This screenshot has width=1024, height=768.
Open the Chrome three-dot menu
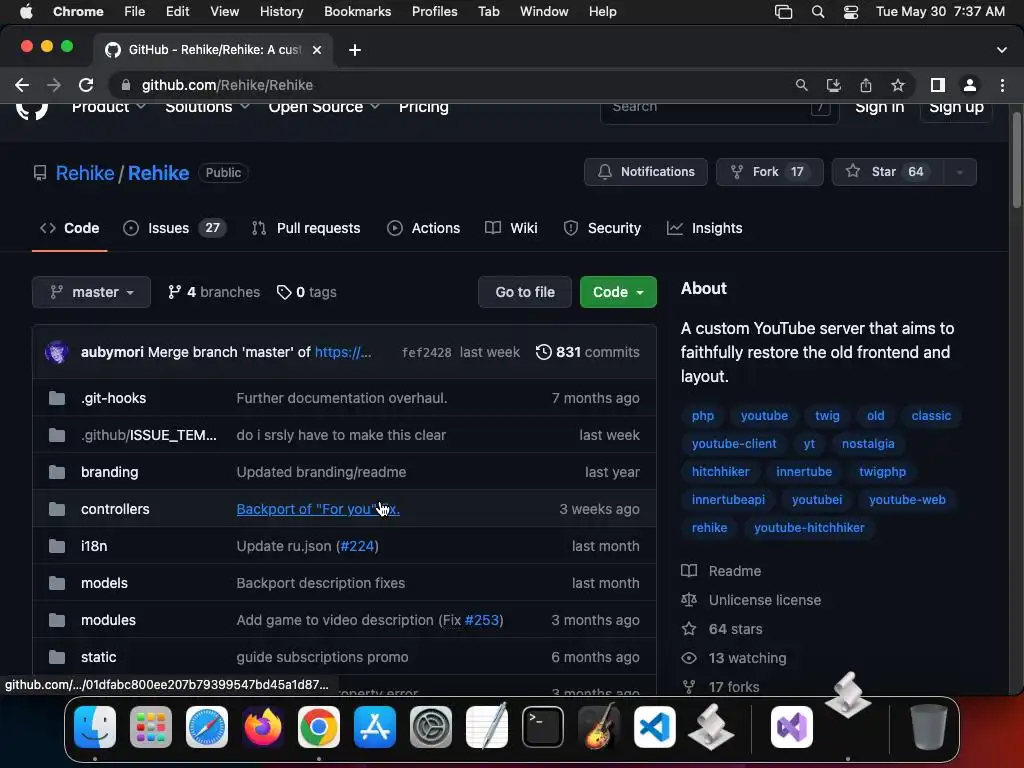coord(1002,85)
